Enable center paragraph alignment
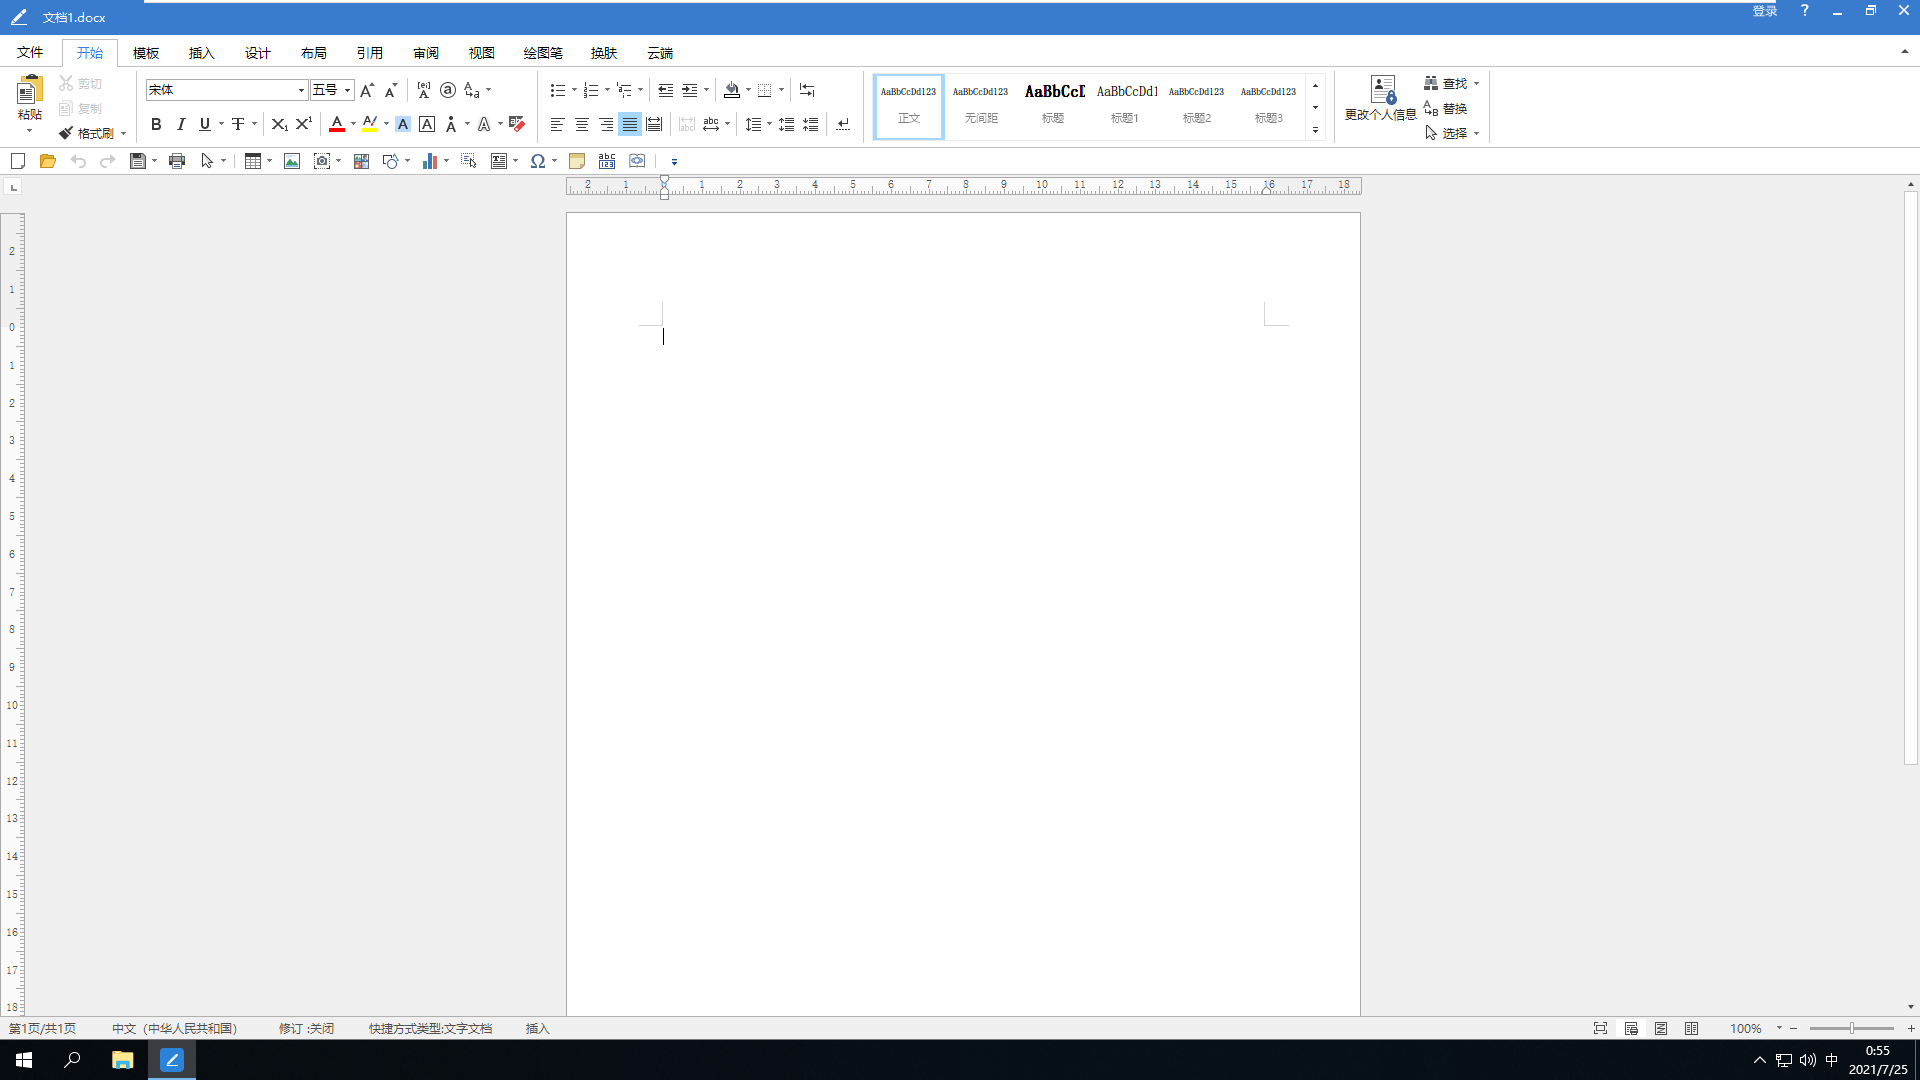Image resolution: width=1920 pixels, height=1080 pixels. pyautogui.click(x=582, y=124)
